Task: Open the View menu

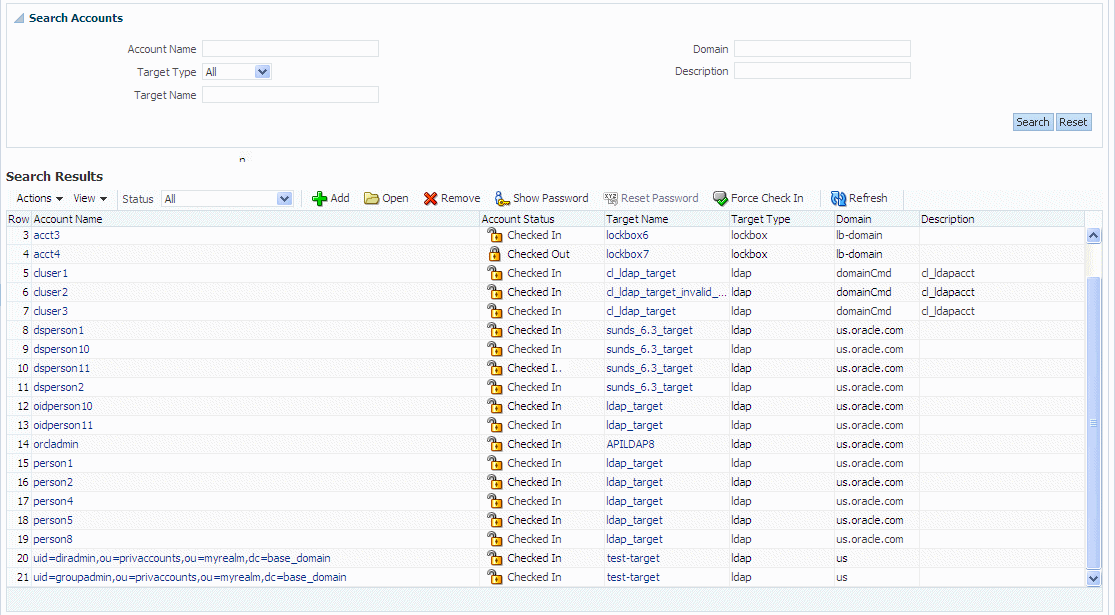Action: [x=90, y=198]
